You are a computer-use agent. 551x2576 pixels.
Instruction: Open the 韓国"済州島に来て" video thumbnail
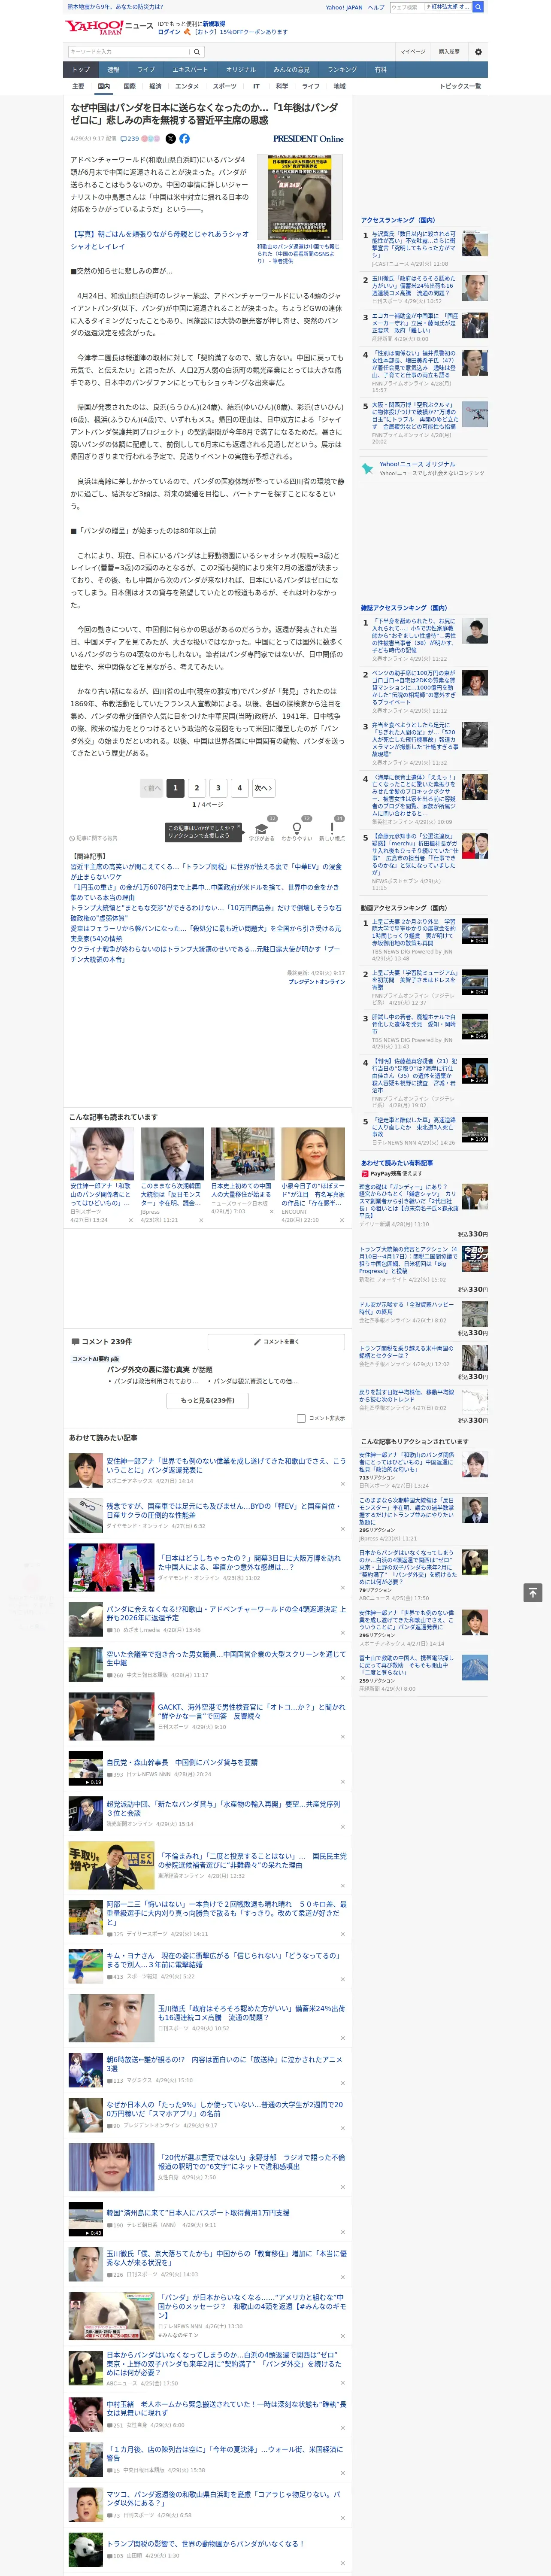click(85, 2219)
